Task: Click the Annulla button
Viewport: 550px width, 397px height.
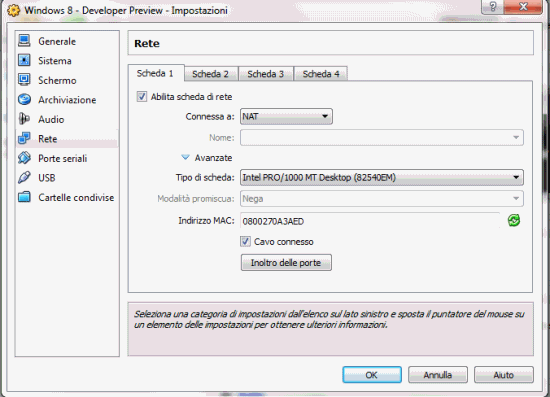Action: [x=437, y=375]
